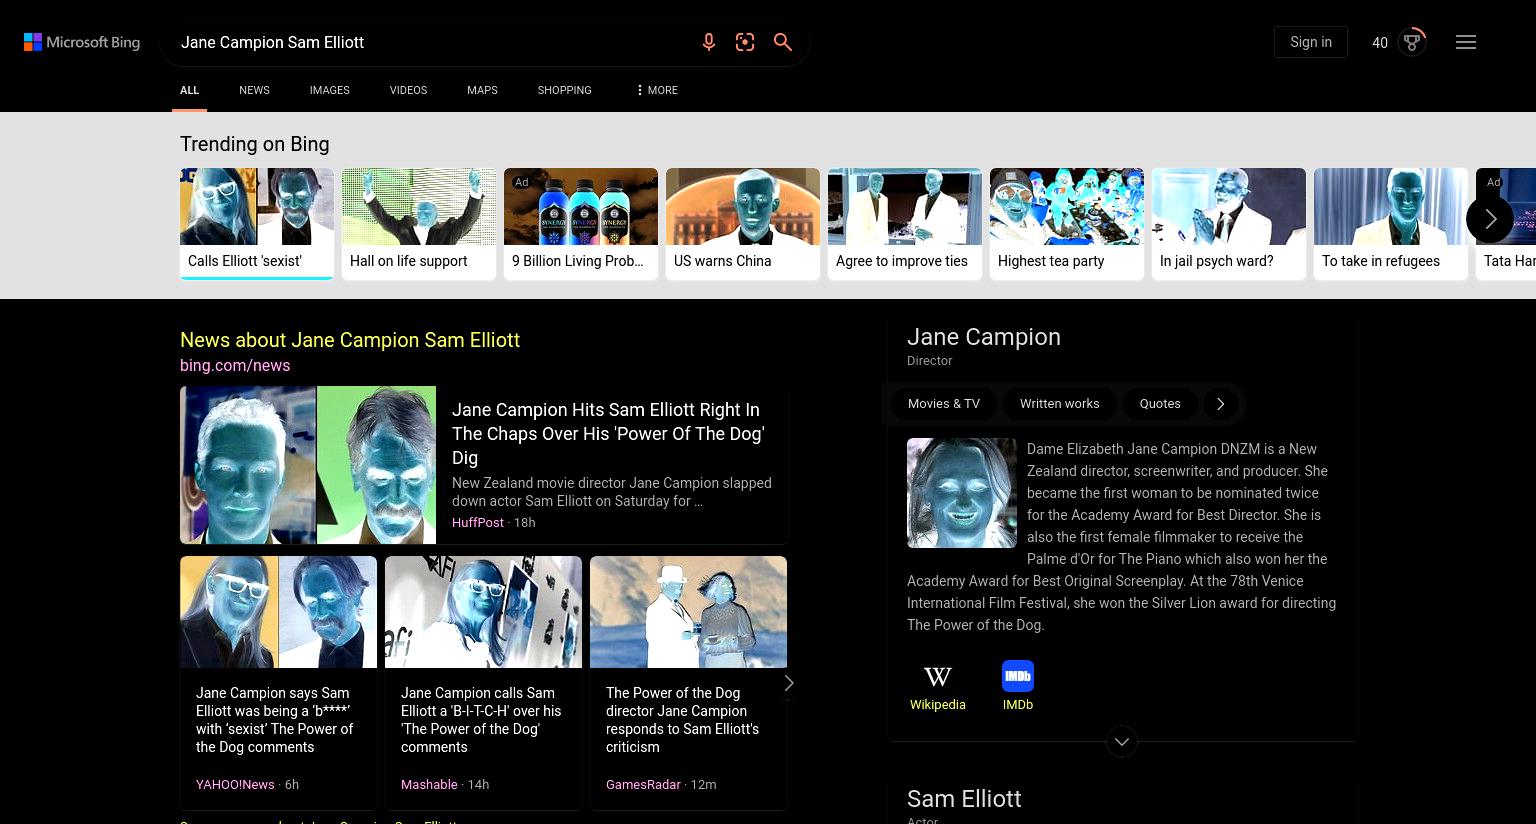Switch to the MAPS tab
This screenshot has width=1536, height=824.
pos(482,90)
